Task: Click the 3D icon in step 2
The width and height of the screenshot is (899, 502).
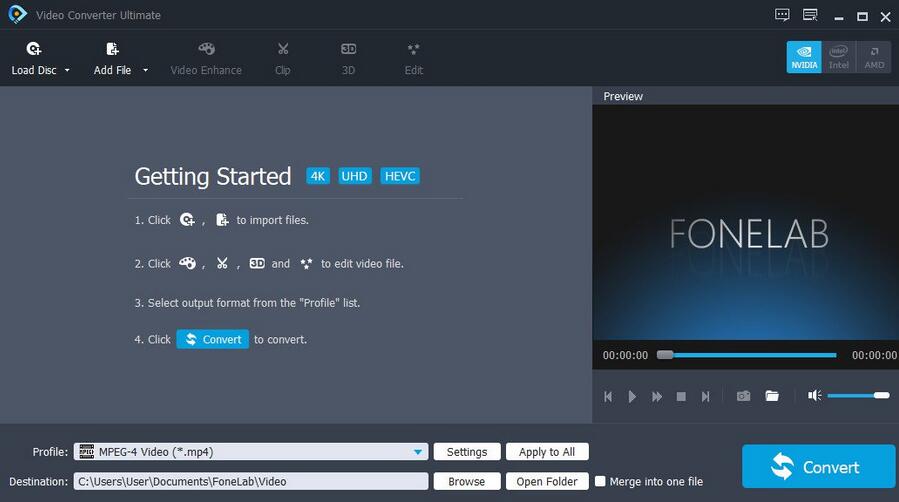Action: coord(257,263)
